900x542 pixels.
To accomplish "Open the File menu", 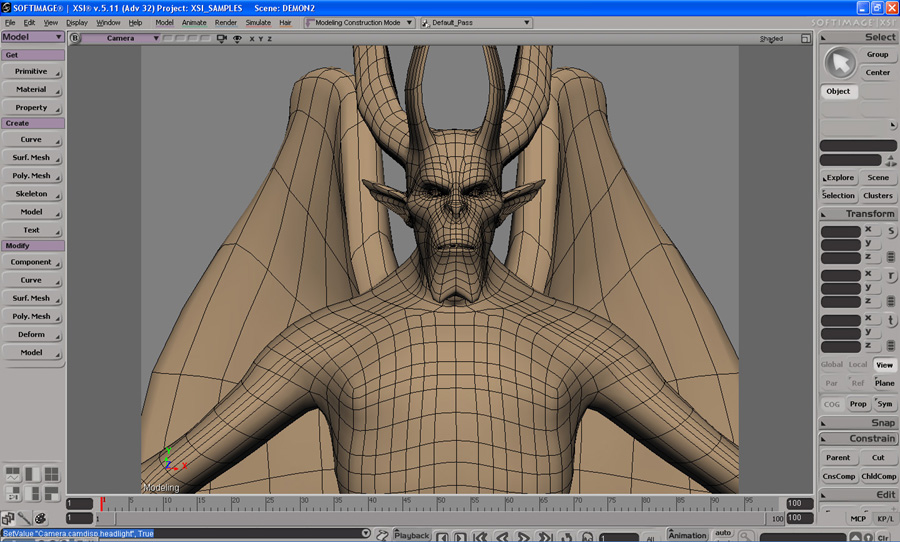I will click(10, 23).
